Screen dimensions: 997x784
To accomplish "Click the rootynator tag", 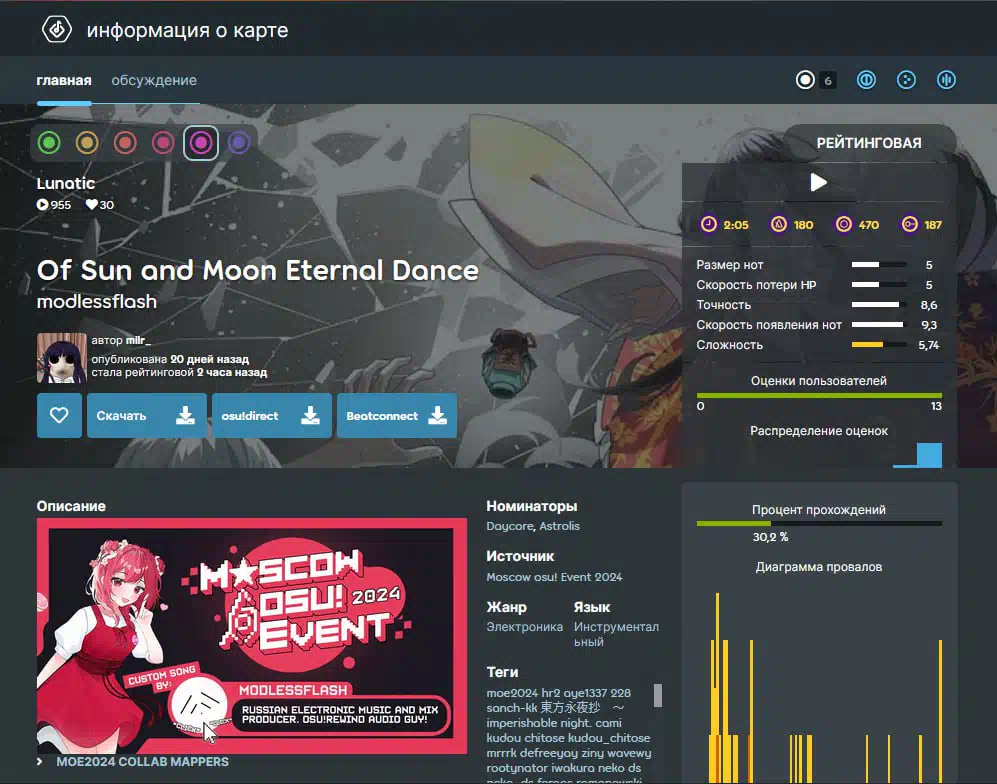I will coord(517,768).
